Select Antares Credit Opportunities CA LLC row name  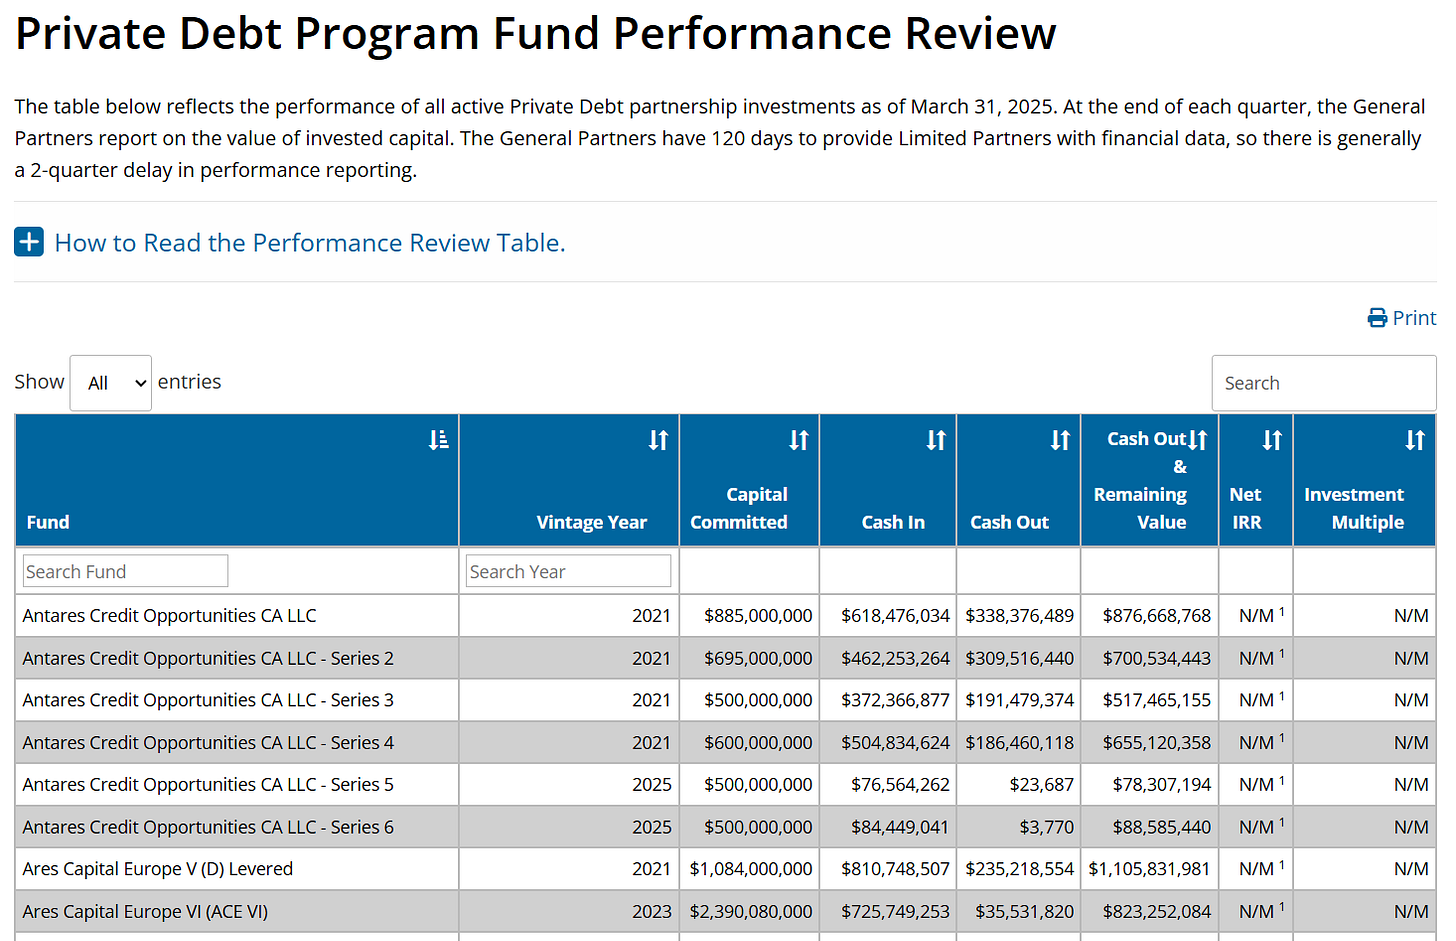coord(169,616)
